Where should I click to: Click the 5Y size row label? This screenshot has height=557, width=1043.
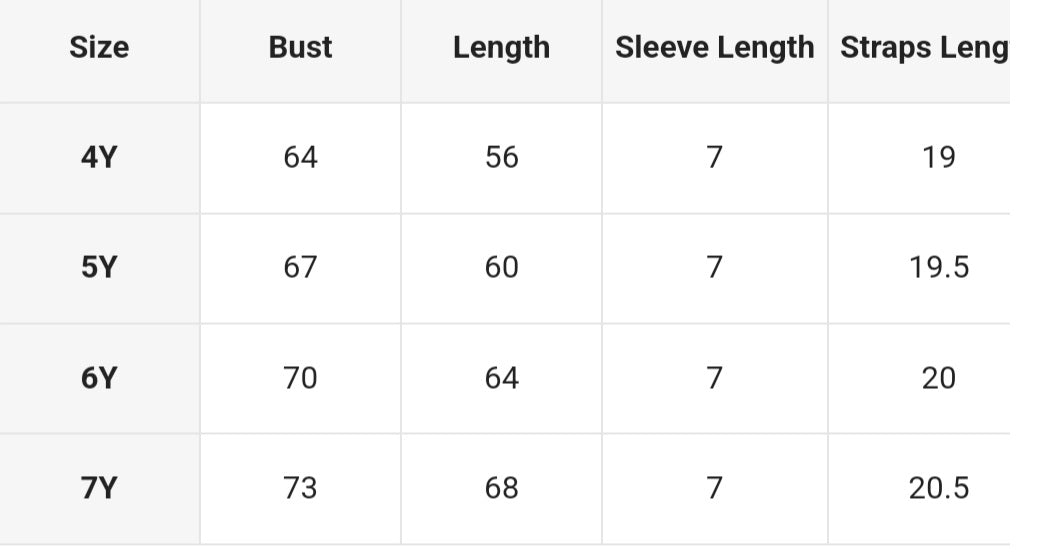[99, 268]
